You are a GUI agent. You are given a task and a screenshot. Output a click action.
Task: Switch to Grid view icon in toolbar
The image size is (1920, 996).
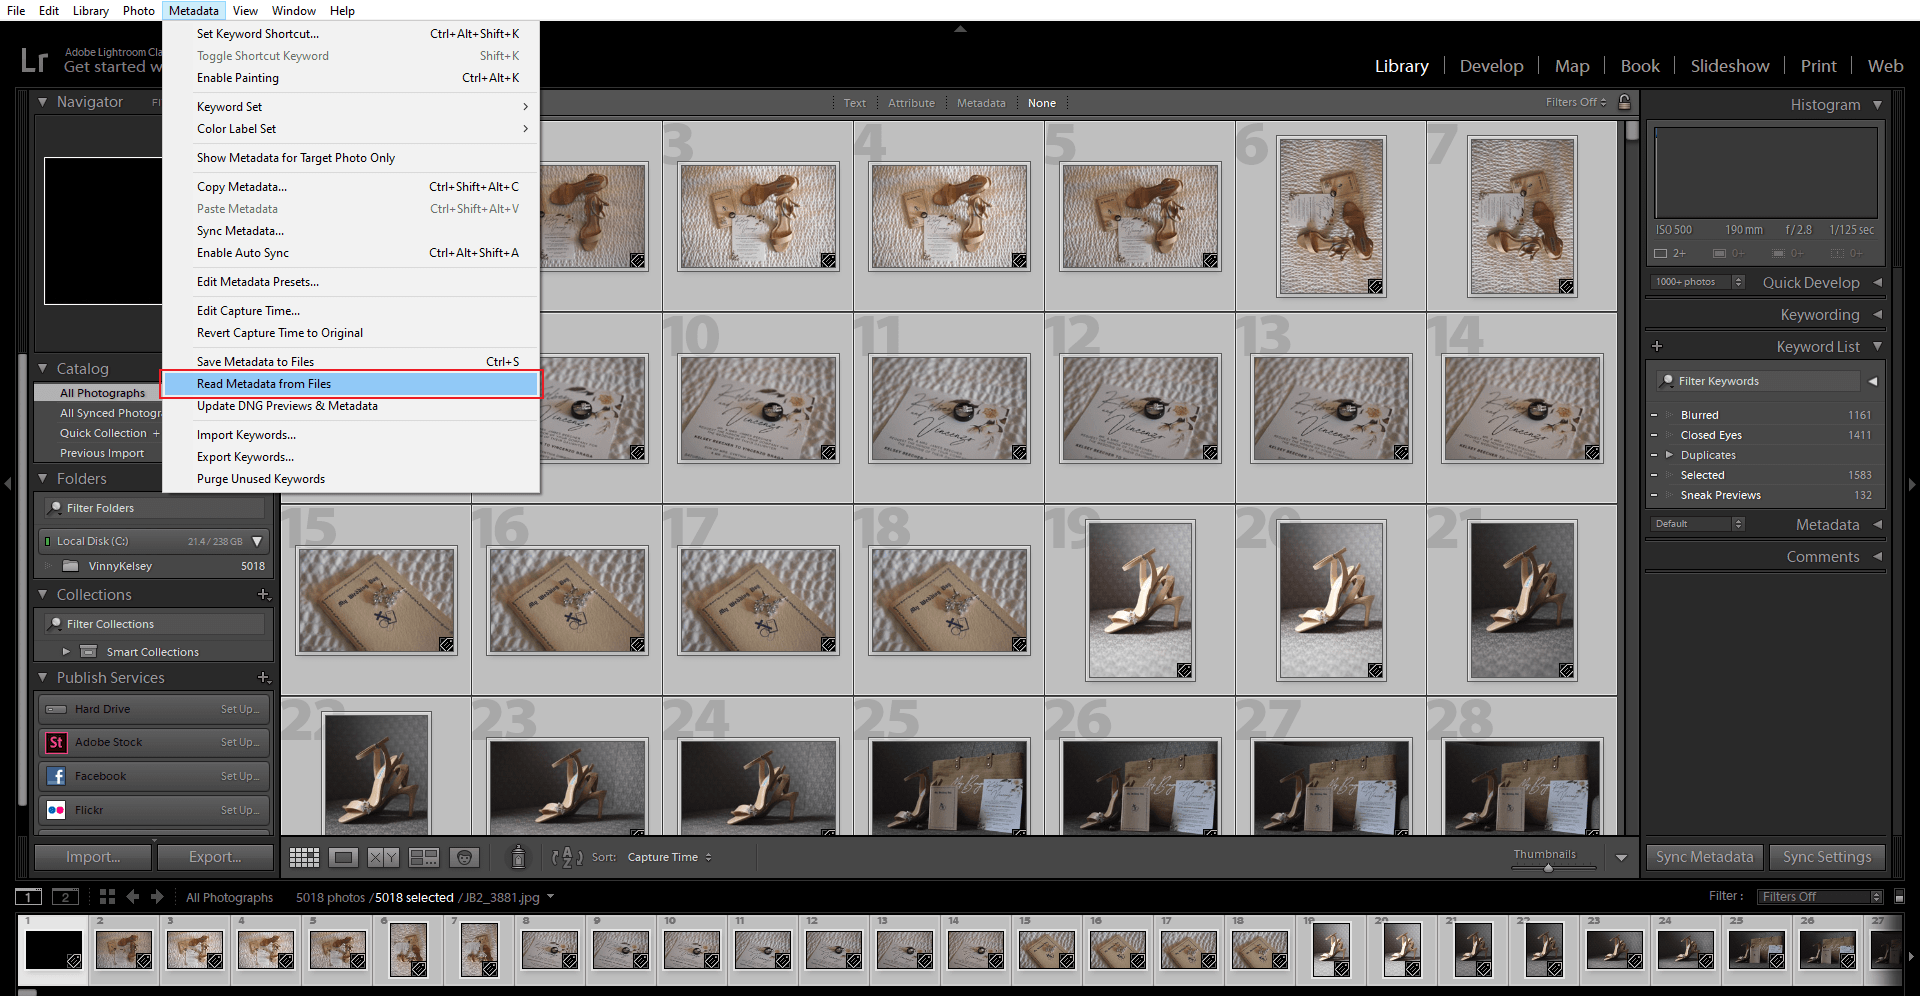point(304,858)
